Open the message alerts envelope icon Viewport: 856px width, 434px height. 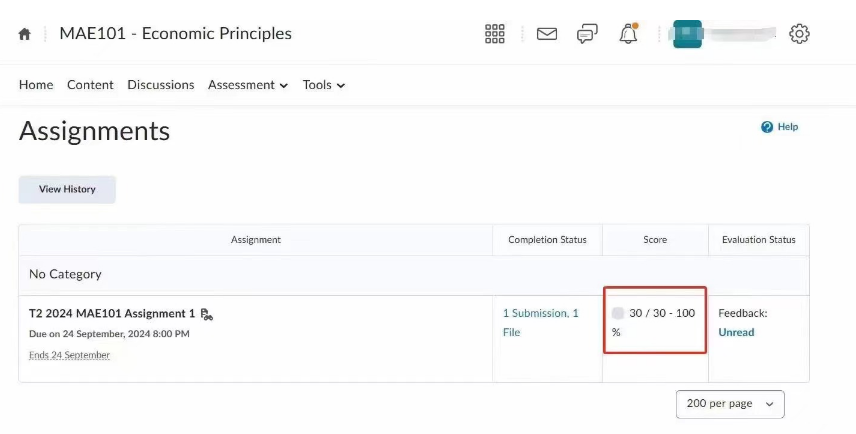point(546,34)
